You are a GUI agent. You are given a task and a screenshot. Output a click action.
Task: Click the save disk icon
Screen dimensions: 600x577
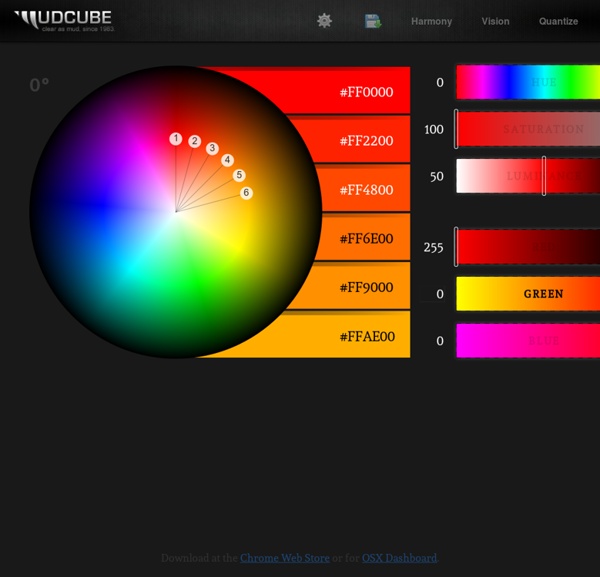373,21
